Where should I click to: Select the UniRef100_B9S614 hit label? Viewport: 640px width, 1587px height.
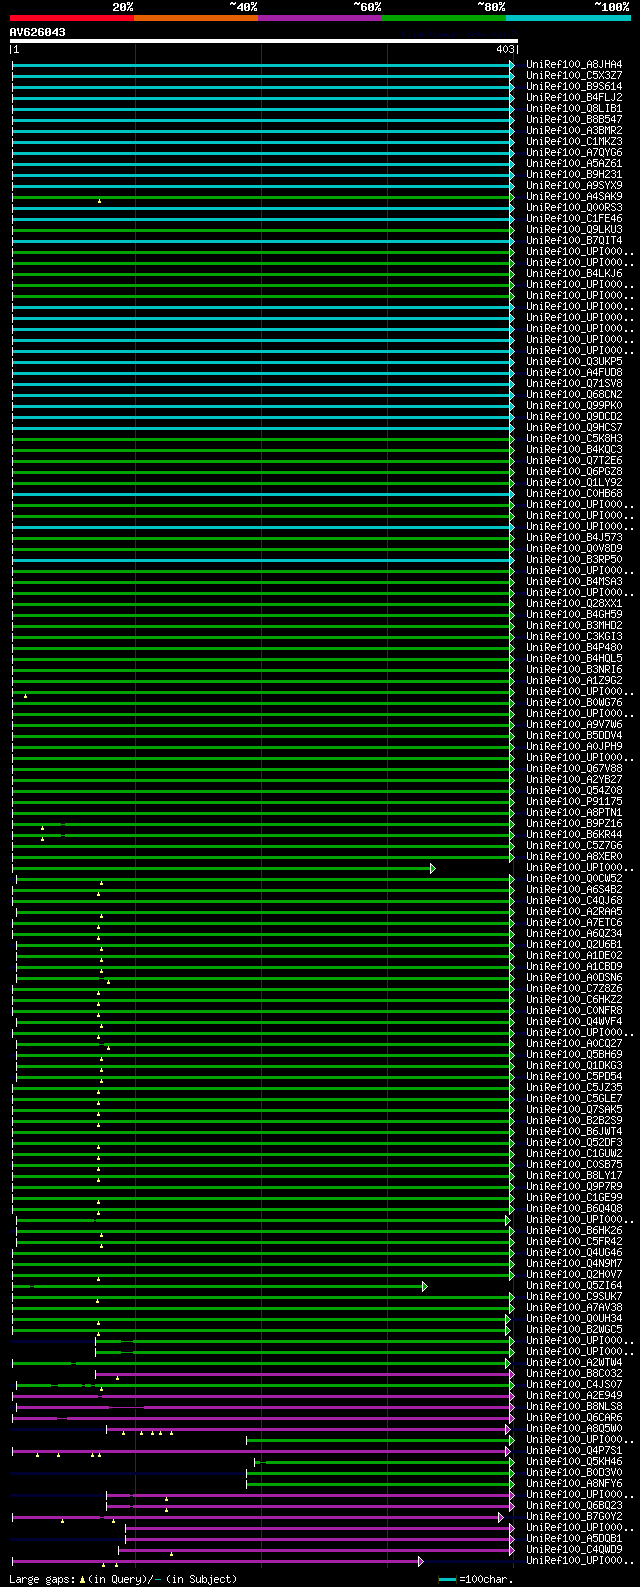click(574, 87)
